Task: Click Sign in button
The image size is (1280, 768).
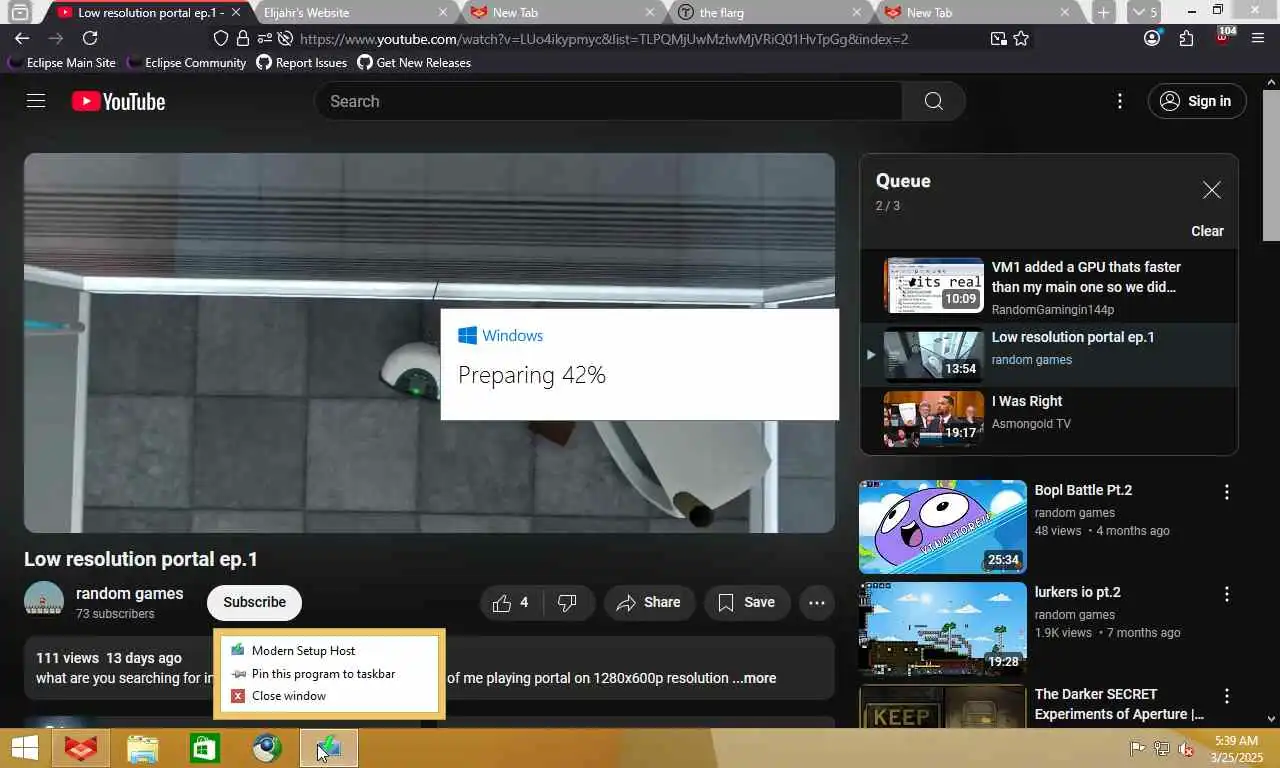Action: tap(1197, 101)
